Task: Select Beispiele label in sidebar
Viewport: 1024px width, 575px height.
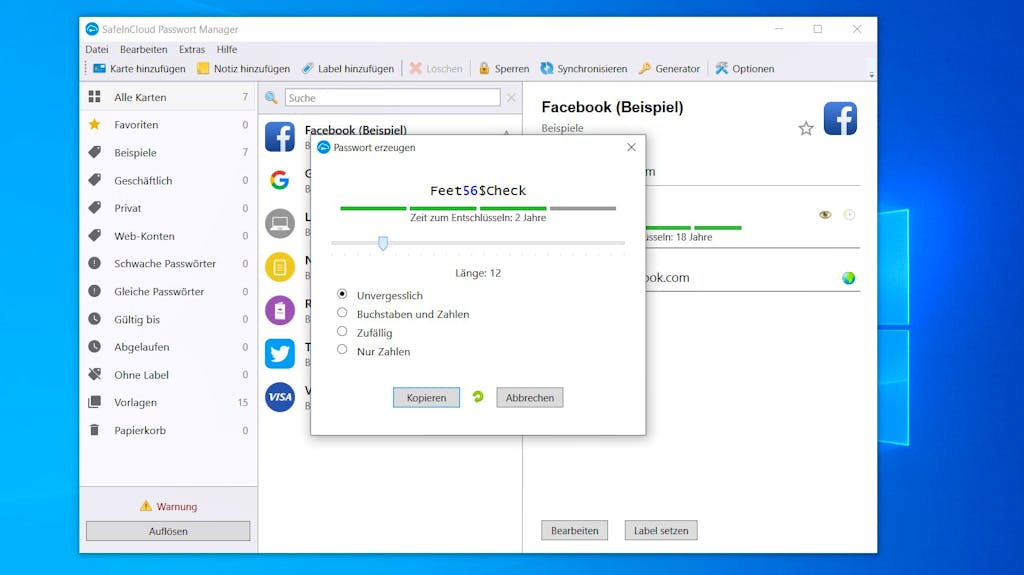Action: (x=168, y=152)
